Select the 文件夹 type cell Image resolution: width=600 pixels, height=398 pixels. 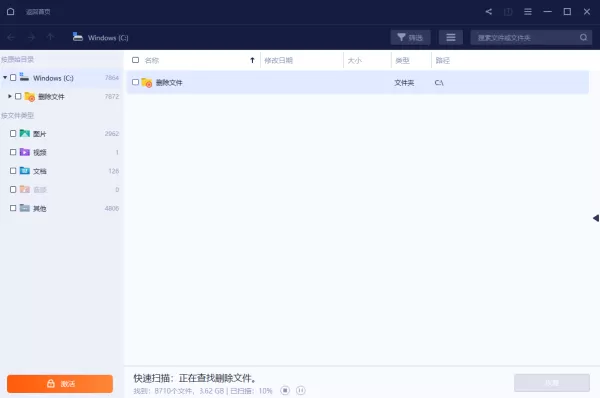click(404, 83)
